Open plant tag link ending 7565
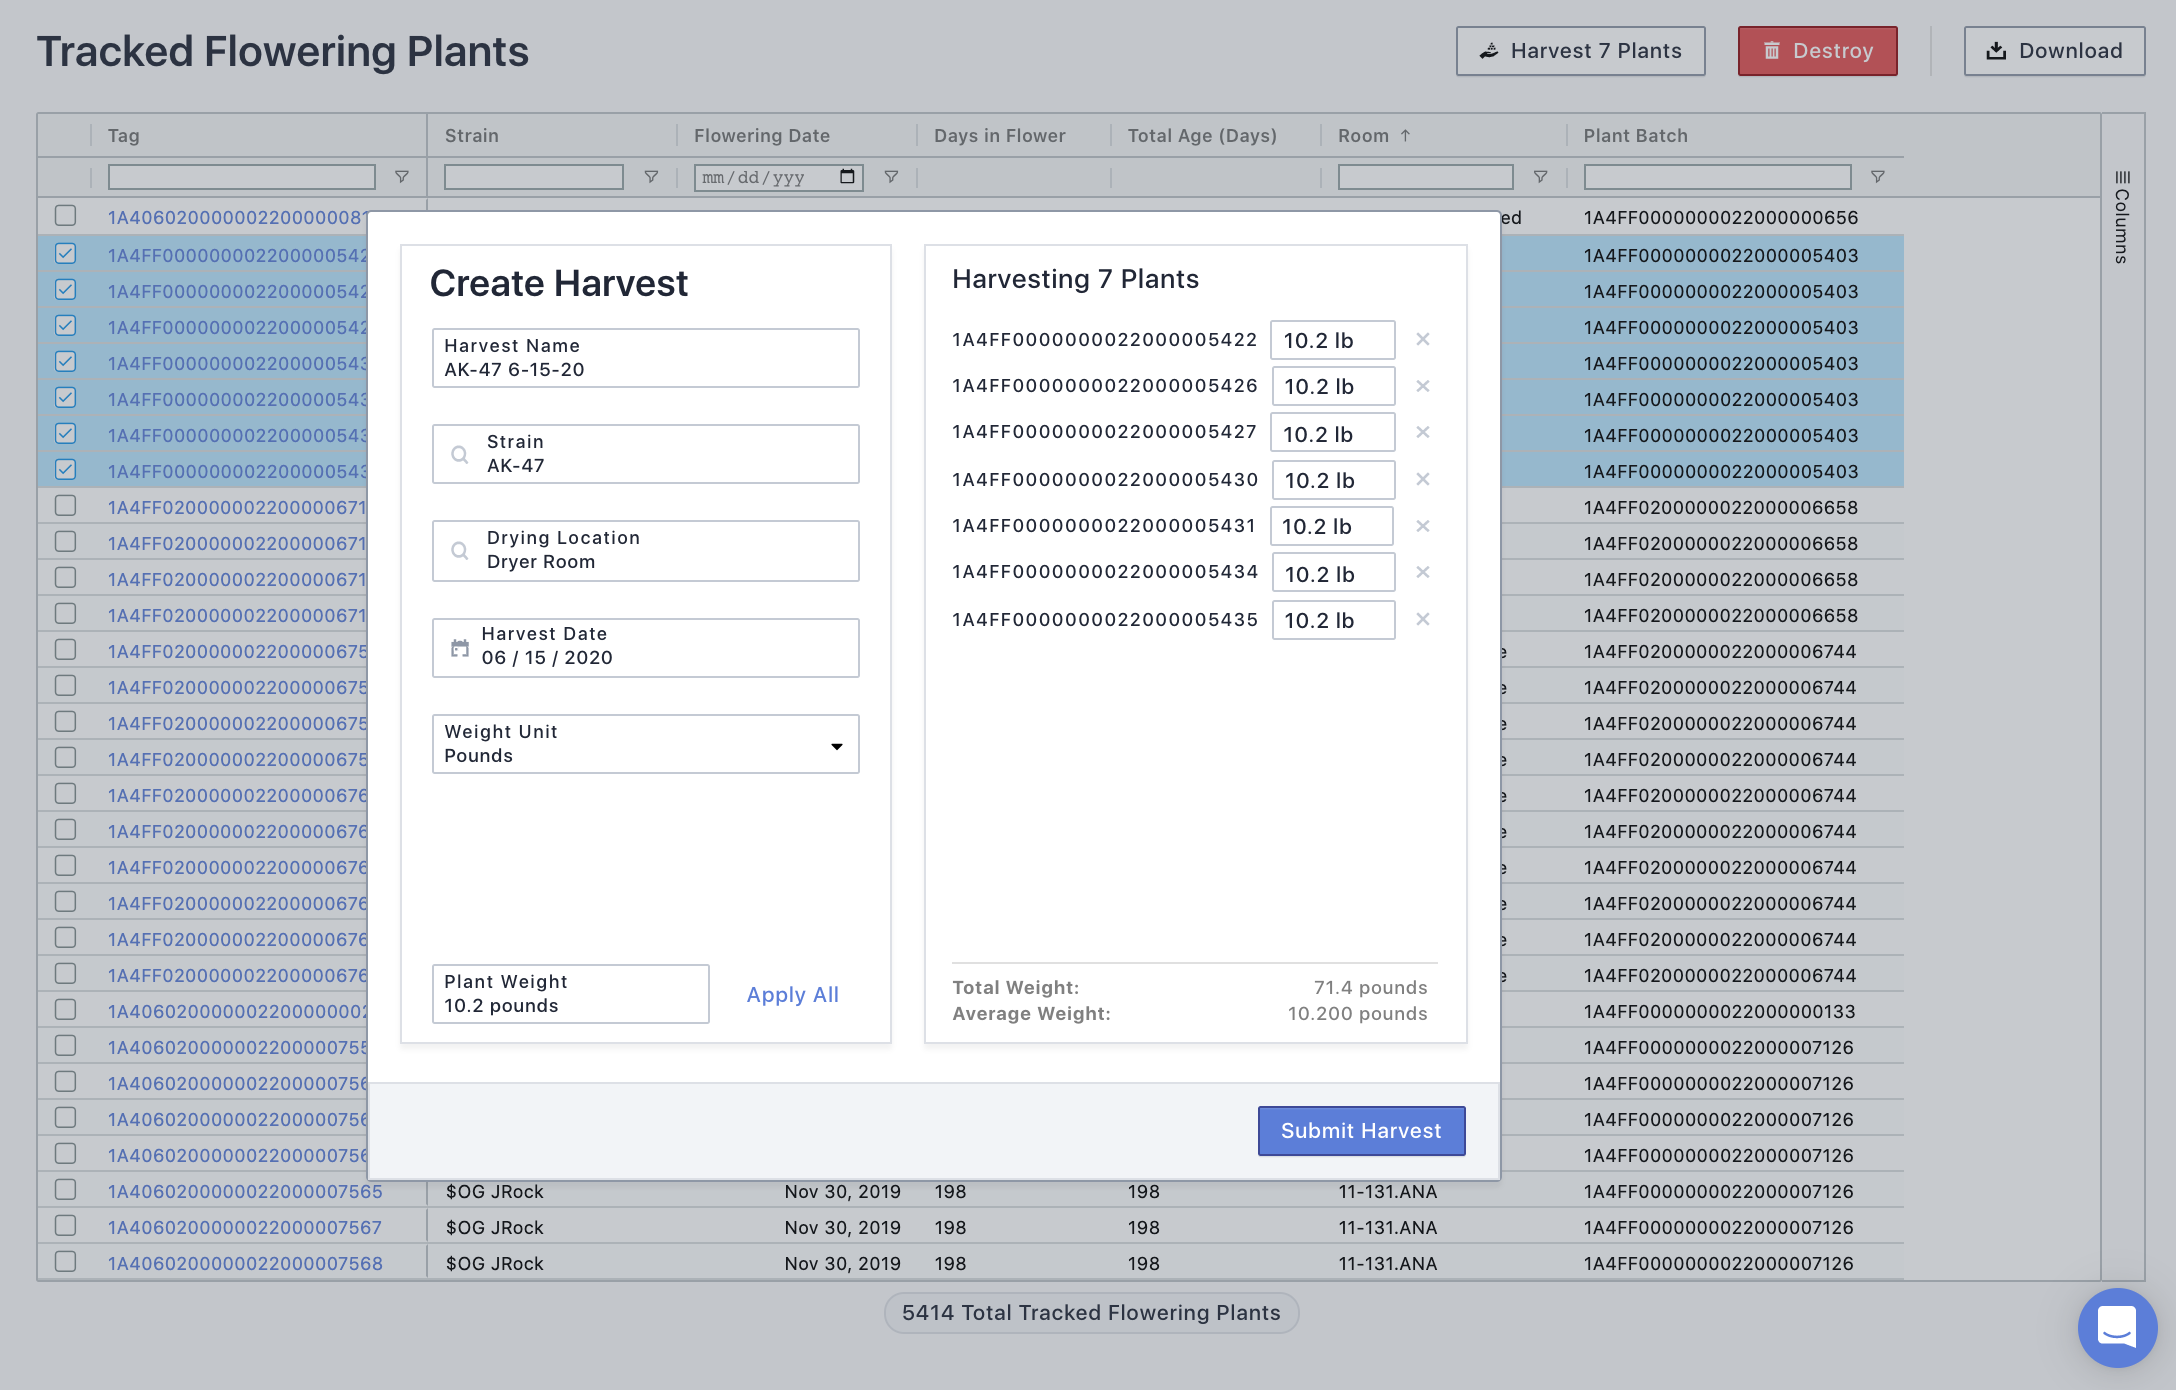Image resolution: width=2176 pixels, height=1390 pixels. click(x=245, y=1191)
